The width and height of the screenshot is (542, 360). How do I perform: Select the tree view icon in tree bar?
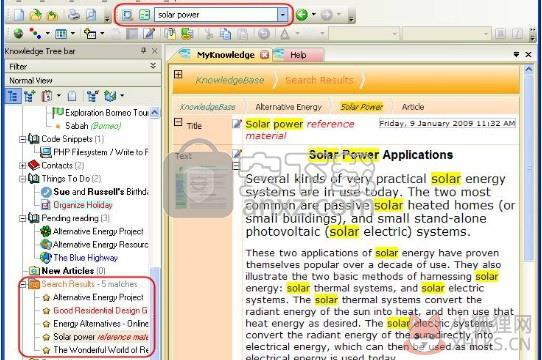tap(13, 96)
